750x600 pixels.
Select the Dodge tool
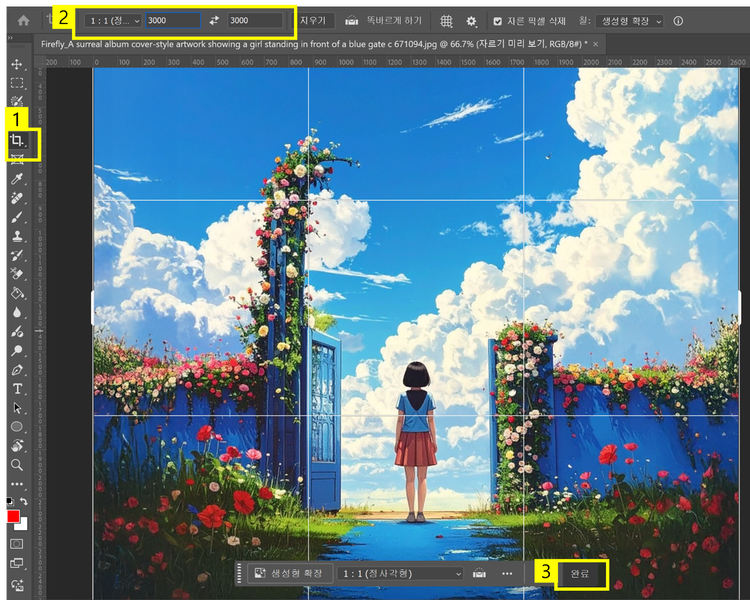coord(17,351)
